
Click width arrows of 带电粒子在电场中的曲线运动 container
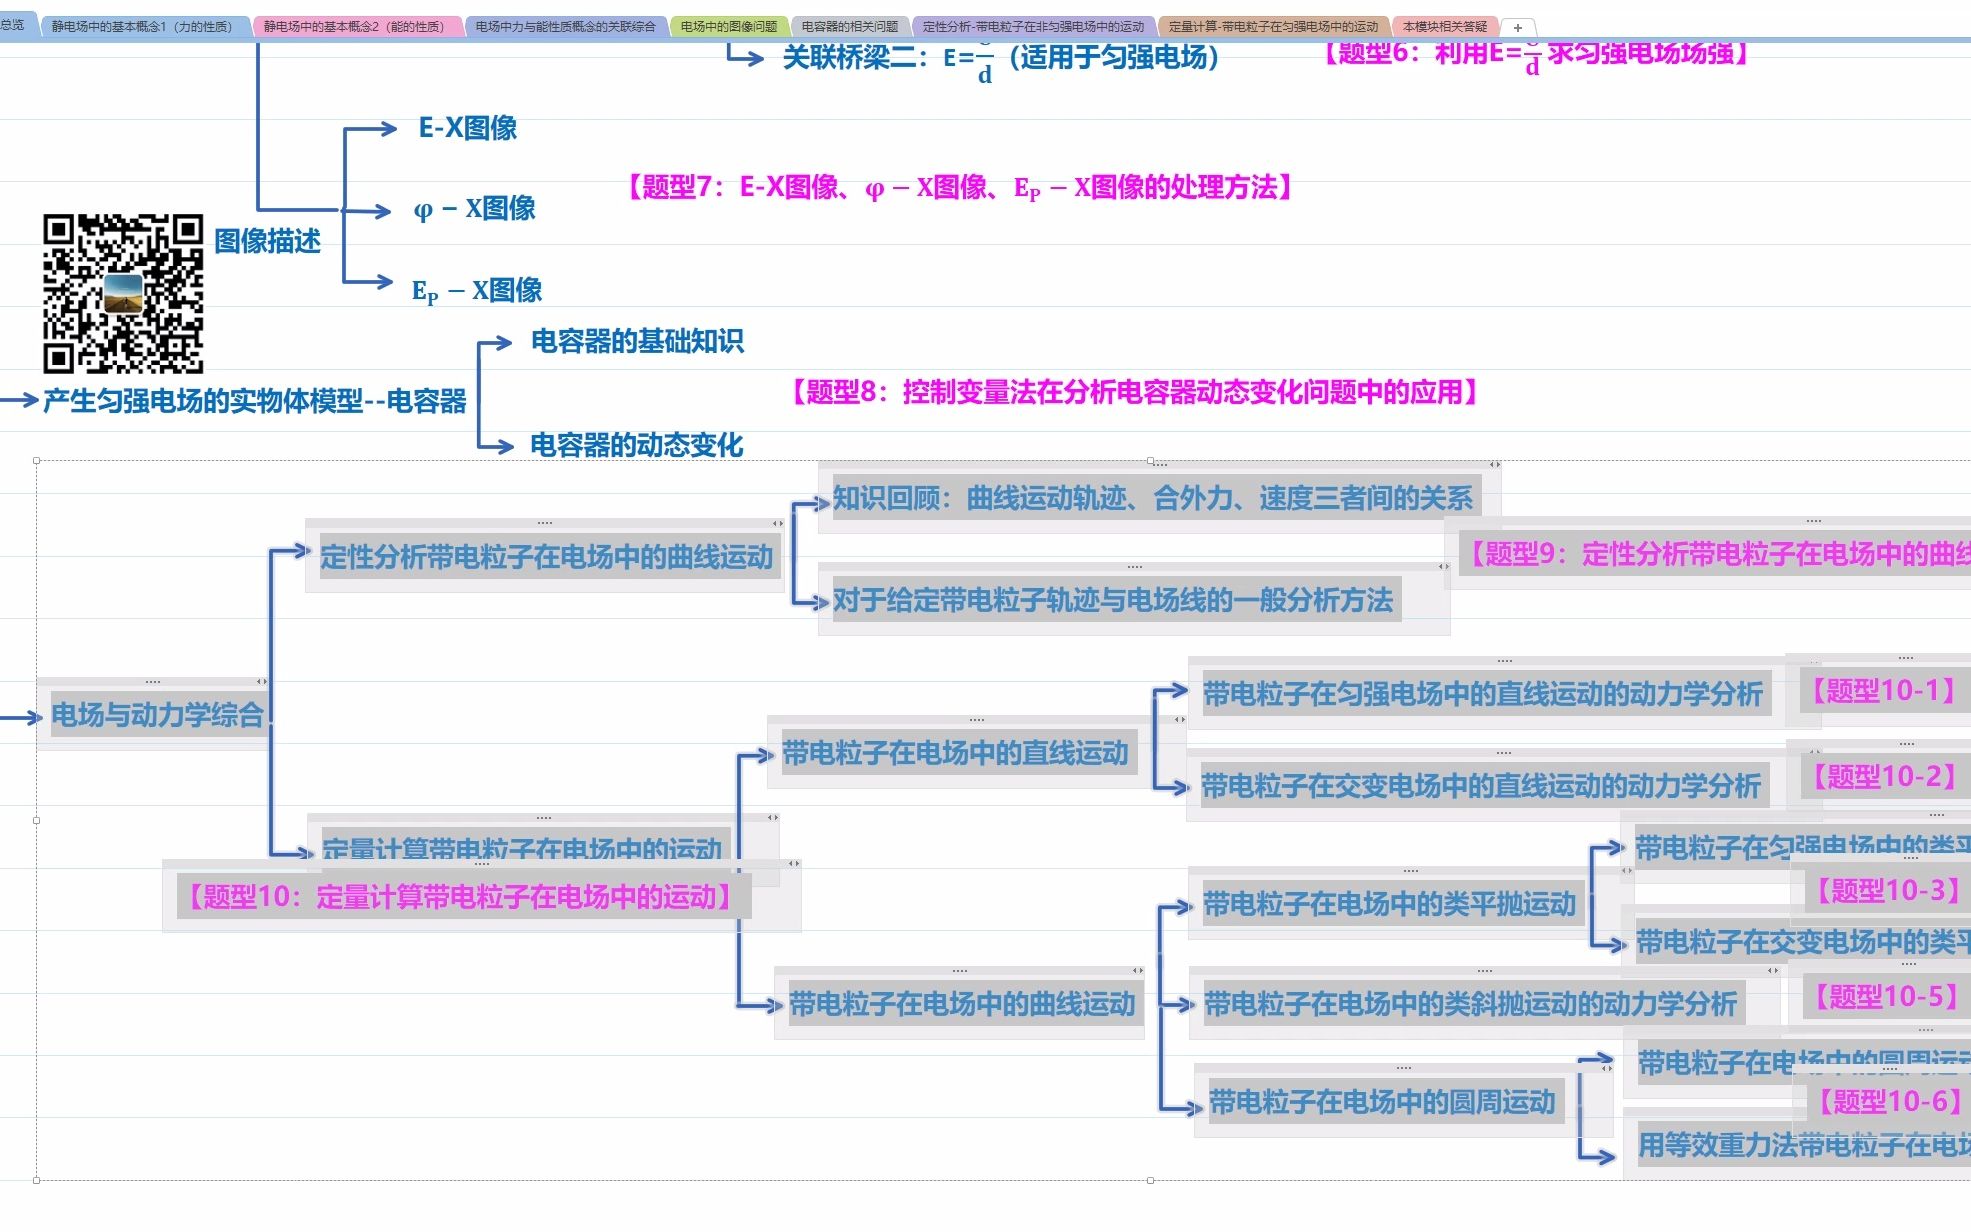click(x=1138, y=970)
